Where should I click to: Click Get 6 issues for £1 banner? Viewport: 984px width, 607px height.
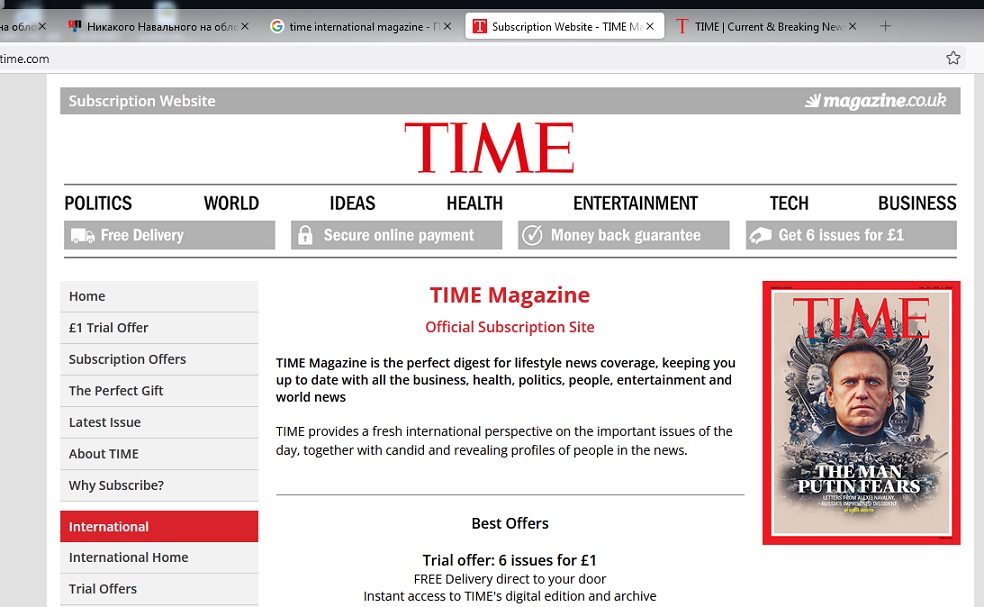(851, 235)
